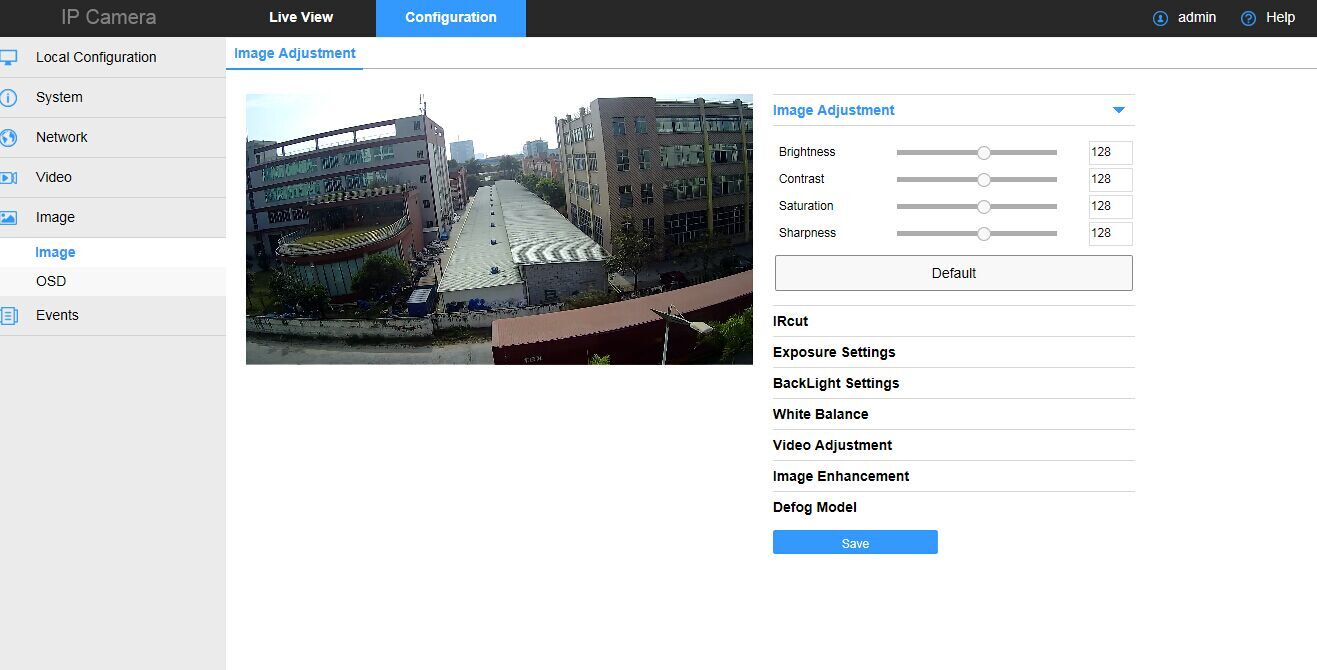
Task: Click the Brightness slider handle
Action: click(984, 153)
